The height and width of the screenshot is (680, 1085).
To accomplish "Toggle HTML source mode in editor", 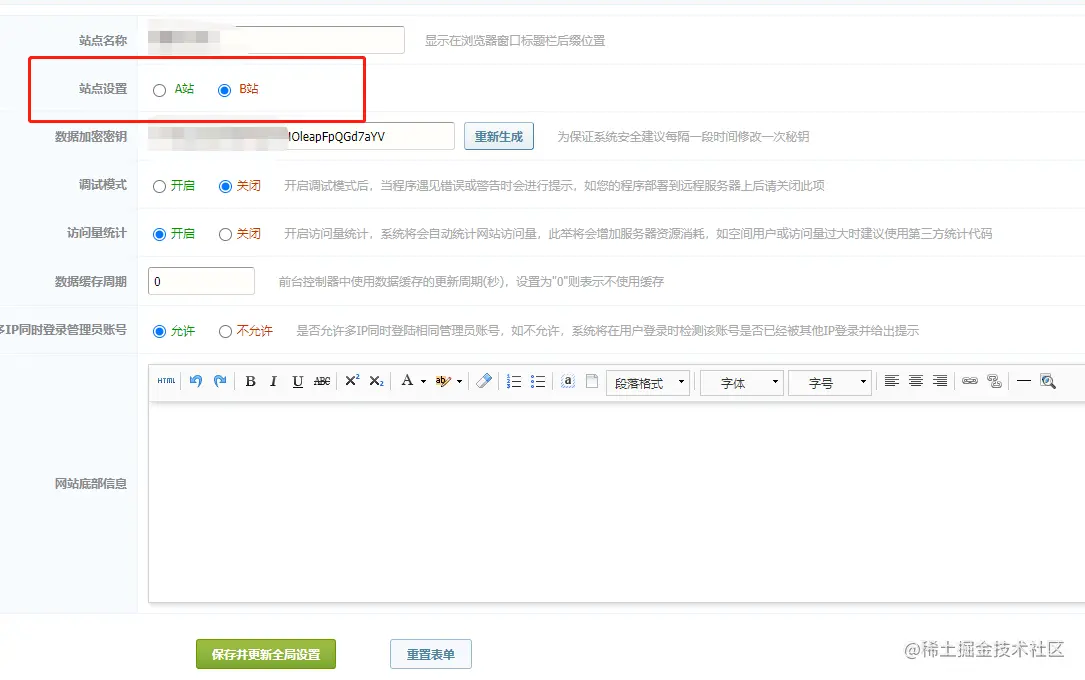I will coord(166,380).
